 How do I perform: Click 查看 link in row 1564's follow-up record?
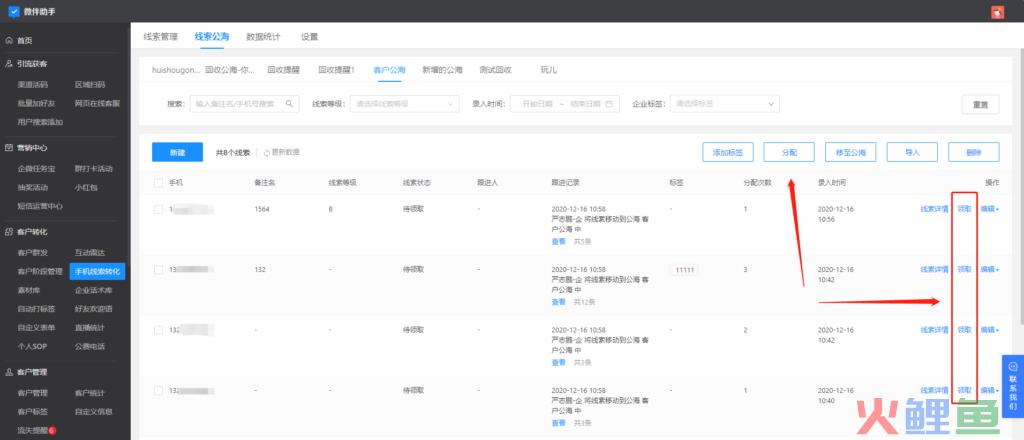[558, 242]
